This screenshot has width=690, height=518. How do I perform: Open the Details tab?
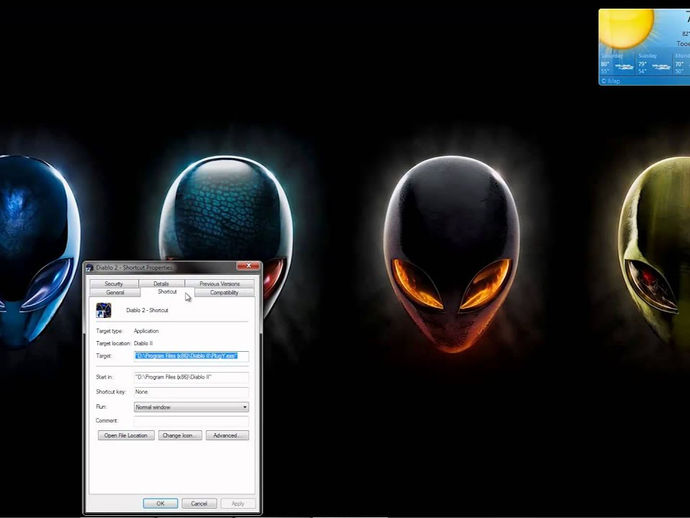click(161, 284)
